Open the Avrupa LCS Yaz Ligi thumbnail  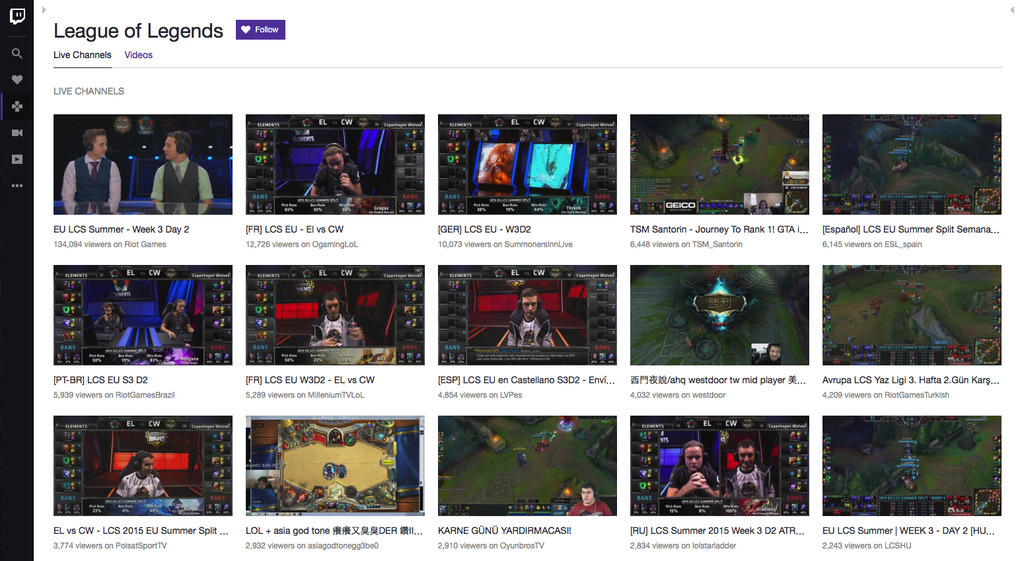(x=912, y=315)
